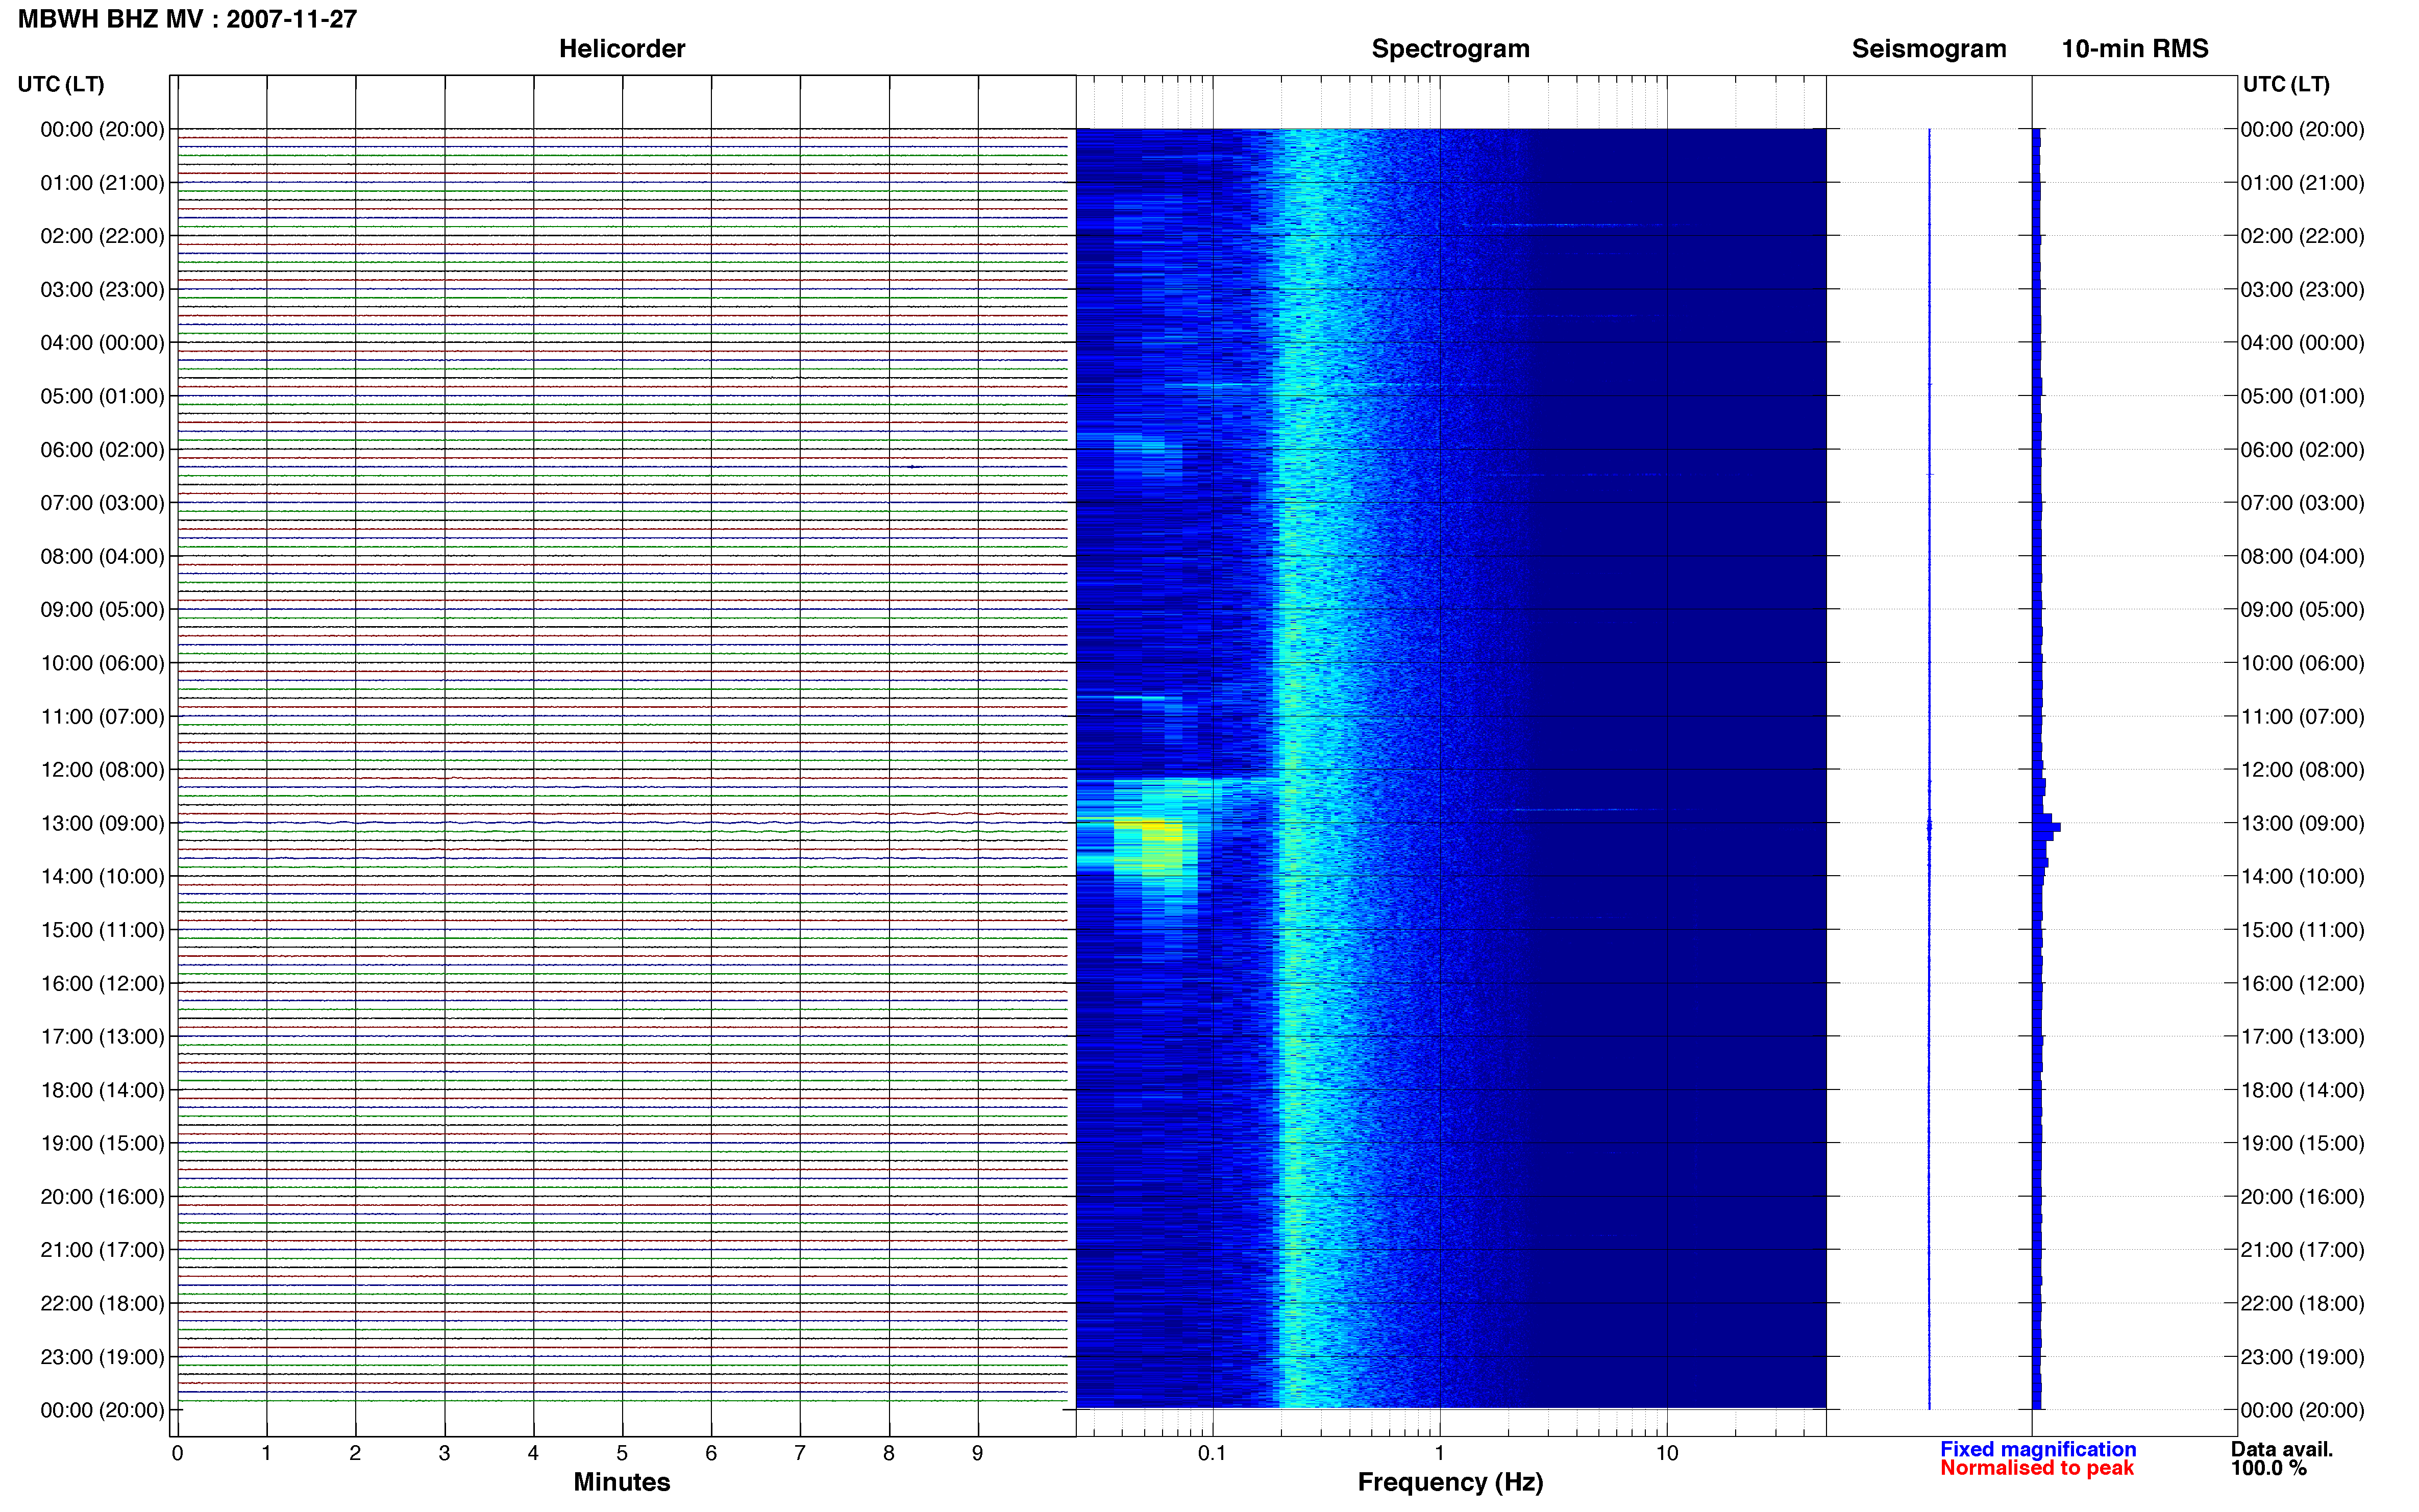Click the 7 tick on the Minutes axis

[x=800, y=1453]
